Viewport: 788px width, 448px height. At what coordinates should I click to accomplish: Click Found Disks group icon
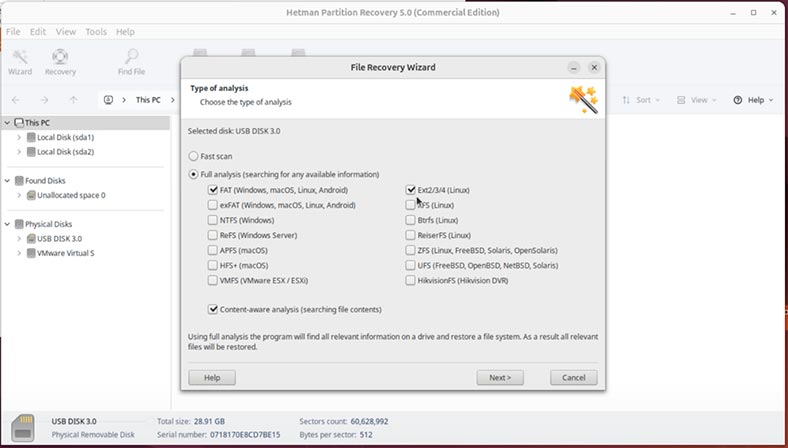tap(19, 181)
